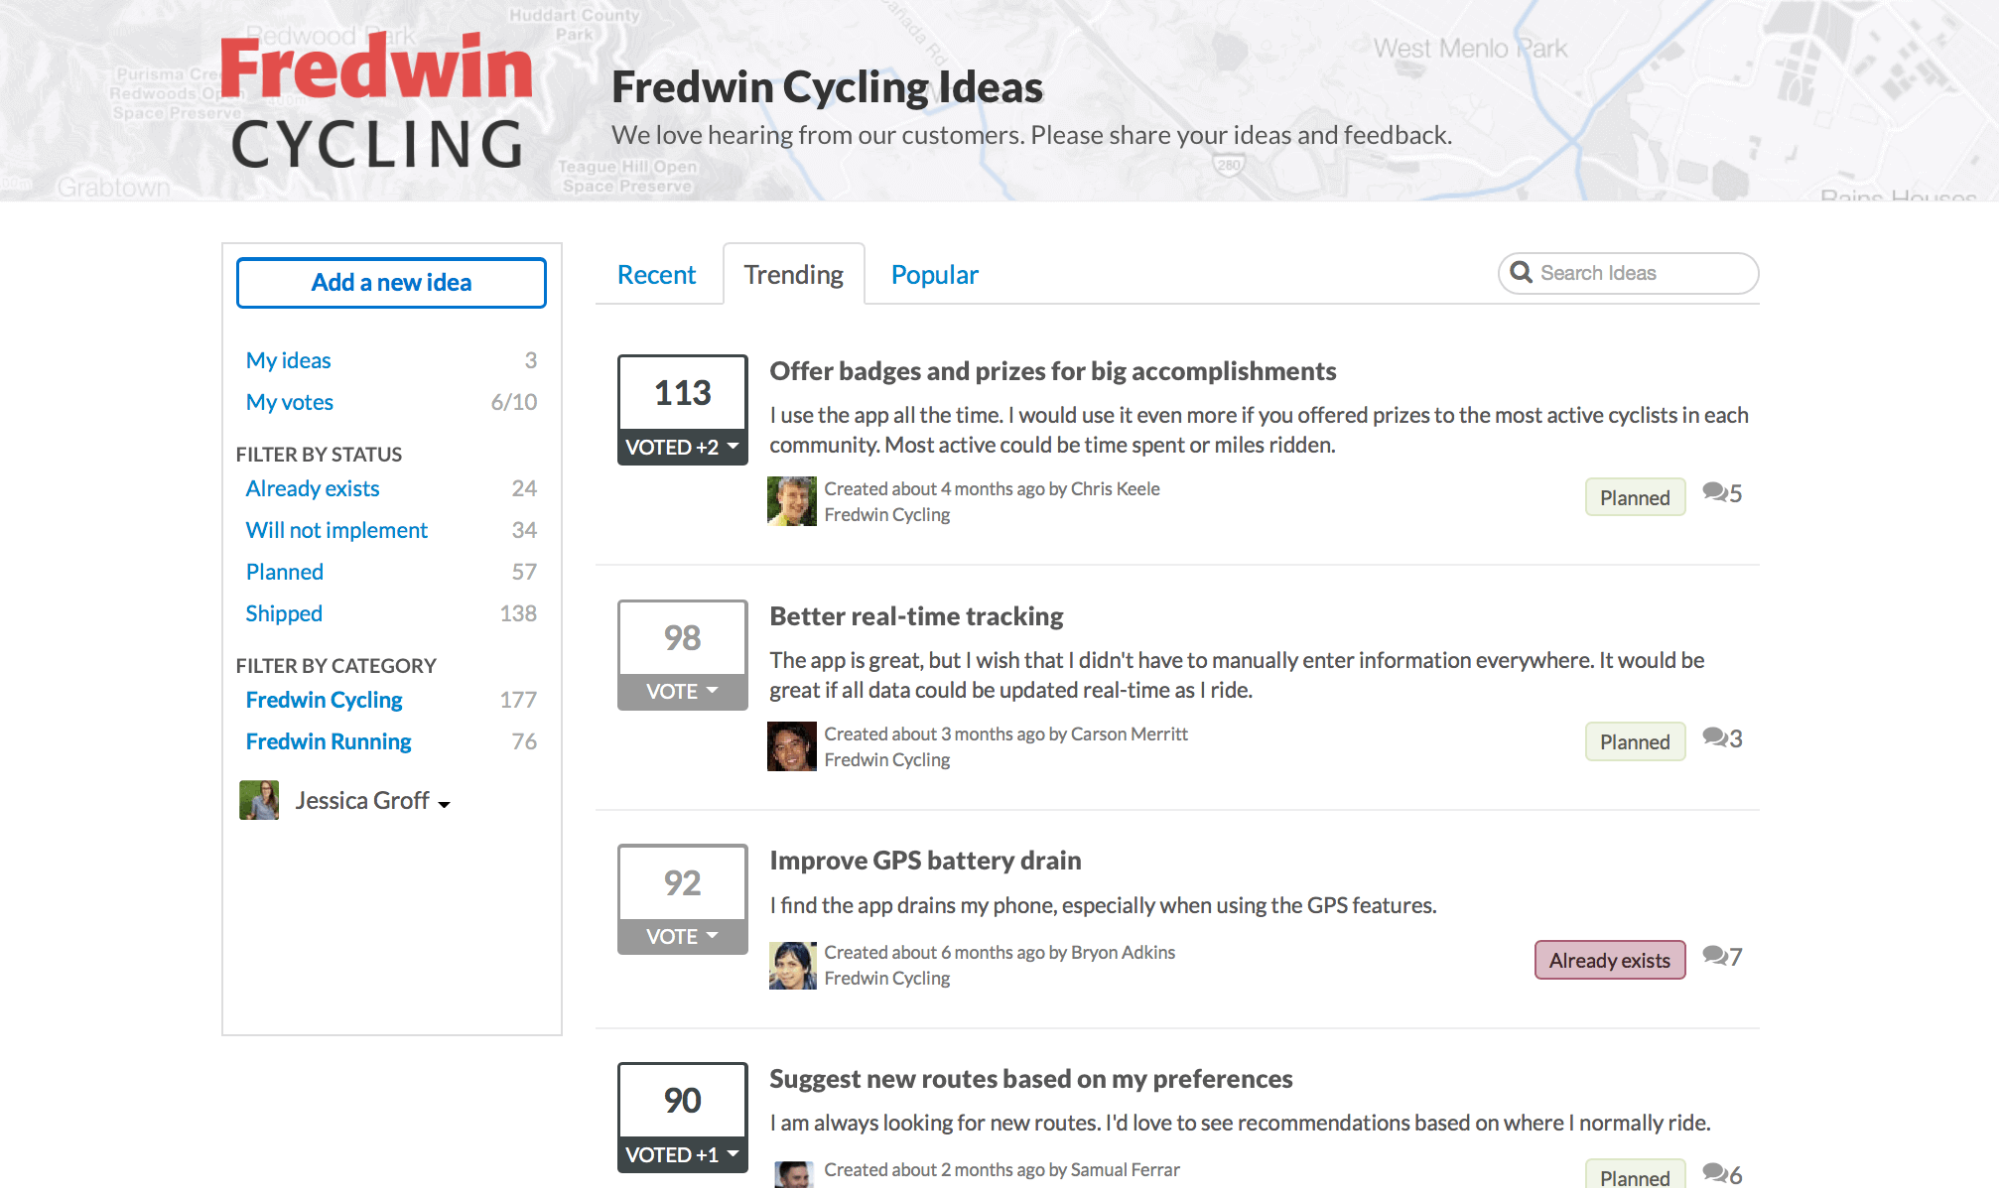1999x1189 pixels.
Task: Click the 'My votes' link in sidebar
Action: [290, 401]
